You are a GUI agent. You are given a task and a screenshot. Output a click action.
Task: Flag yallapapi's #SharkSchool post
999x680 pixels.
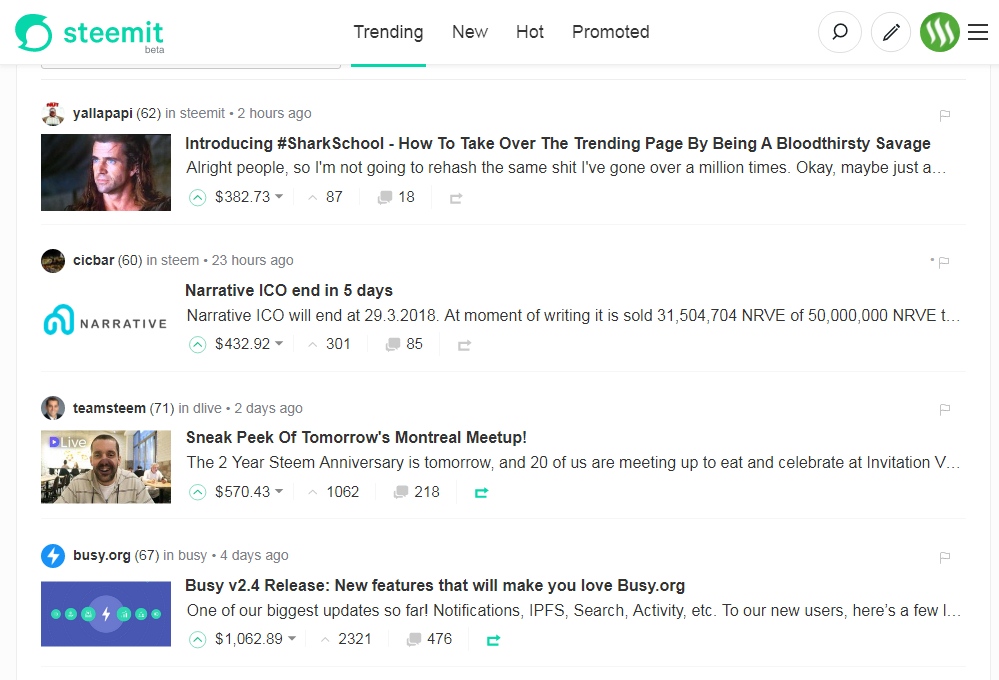[x=944, y=115]
